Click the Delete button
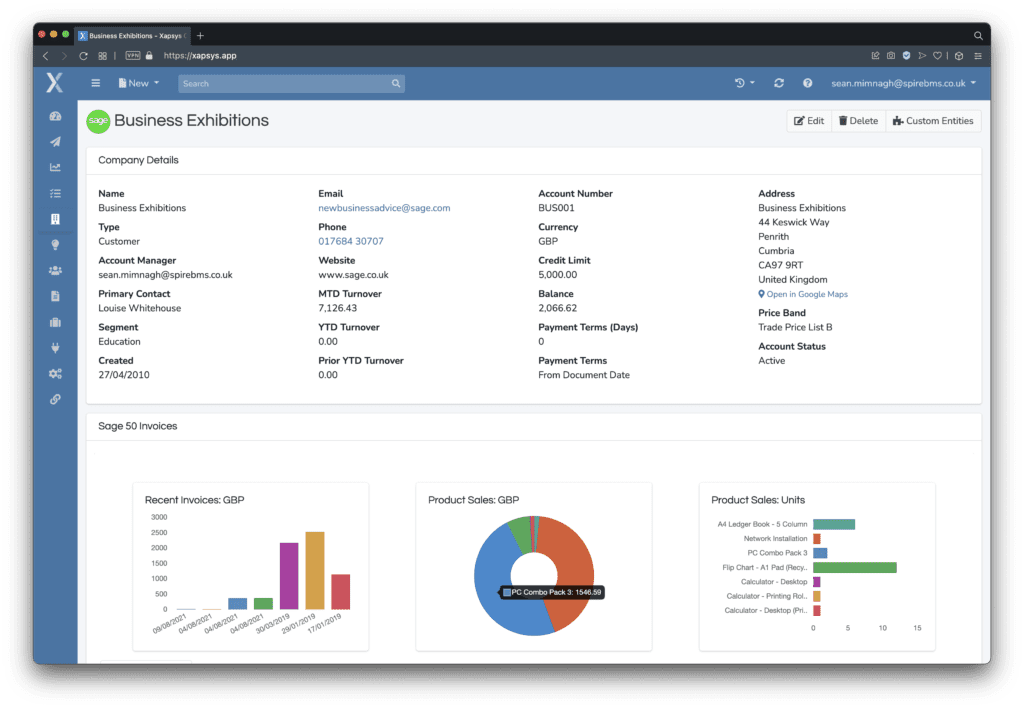 point(858,121)
